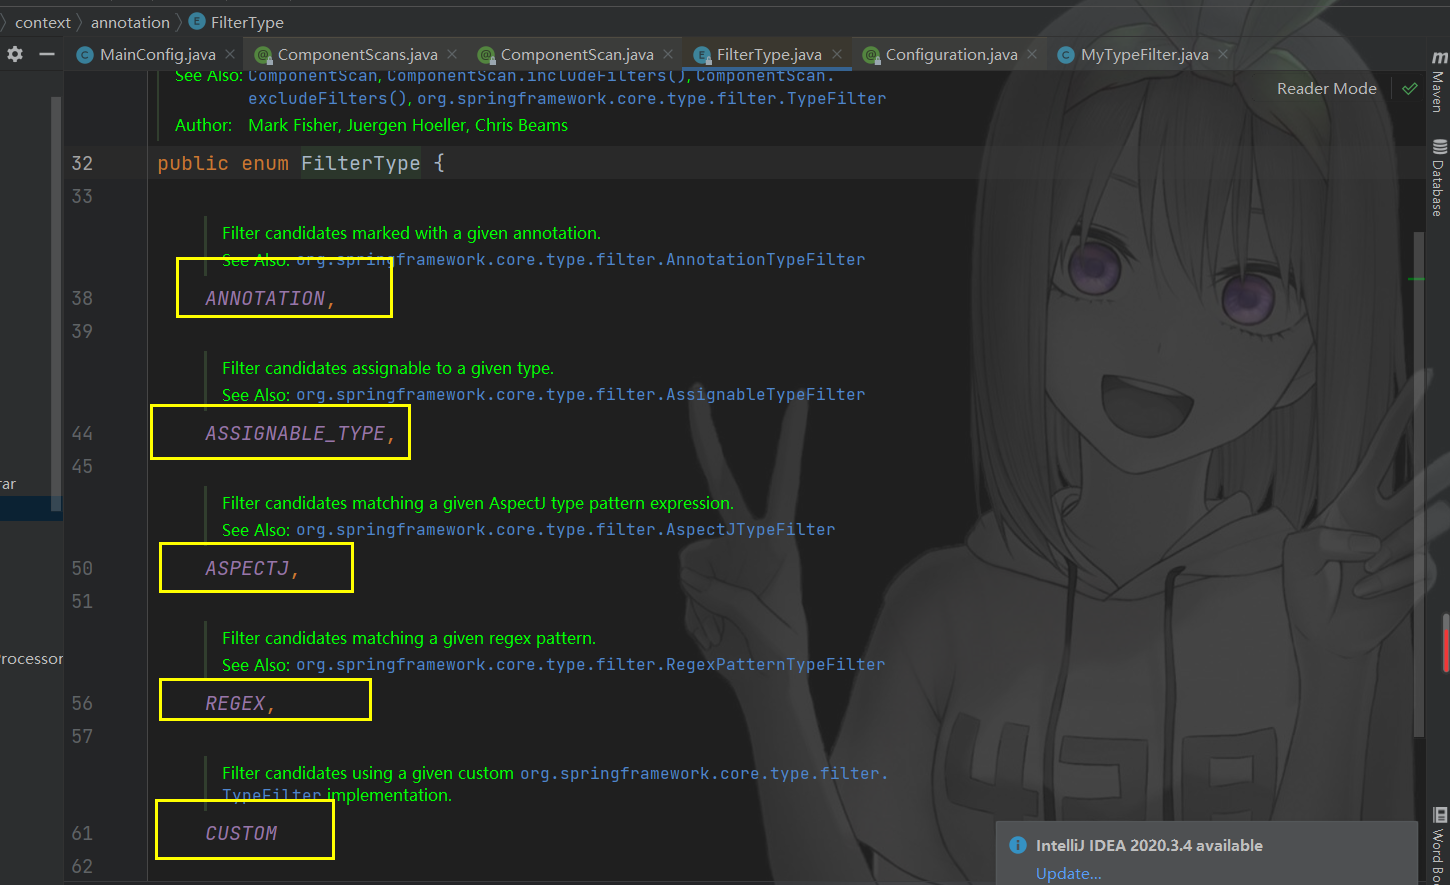
Task: Collapse project panel with minus icon
Action: coord(47,54)
